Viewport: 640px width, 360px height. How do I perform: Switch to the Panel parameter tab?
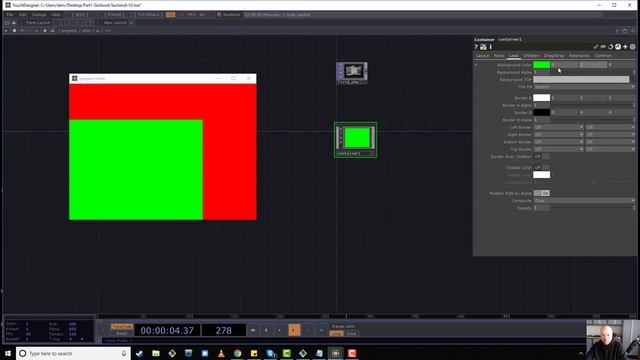[499, 56]
